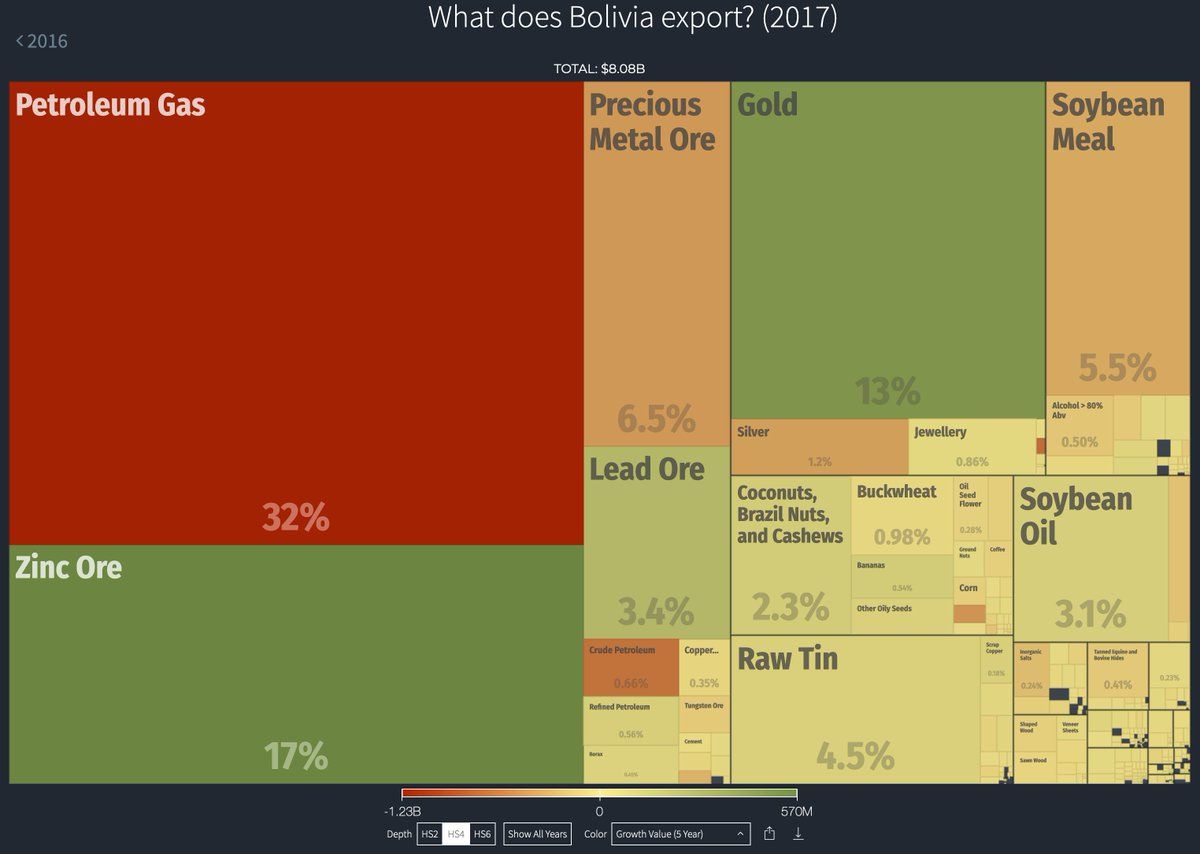Go back to previous year 2016

click(x=42, y=41)
